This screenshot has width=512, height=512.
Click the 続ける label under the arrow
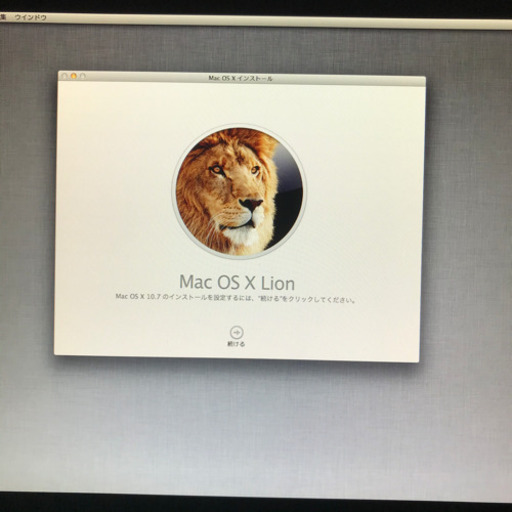236,344
